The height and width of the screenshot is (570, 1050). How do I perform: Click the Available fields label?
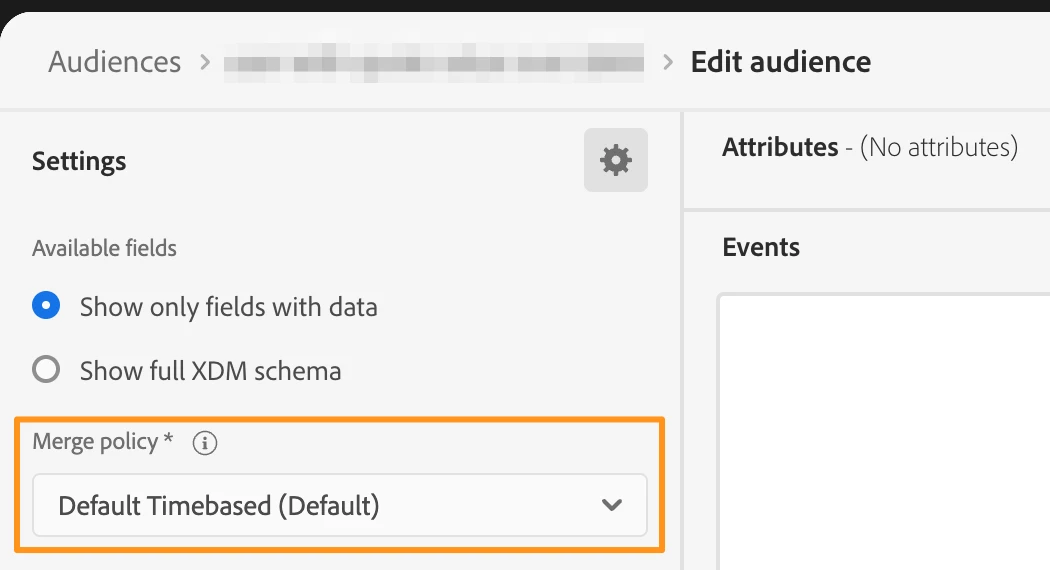(104, 248)
